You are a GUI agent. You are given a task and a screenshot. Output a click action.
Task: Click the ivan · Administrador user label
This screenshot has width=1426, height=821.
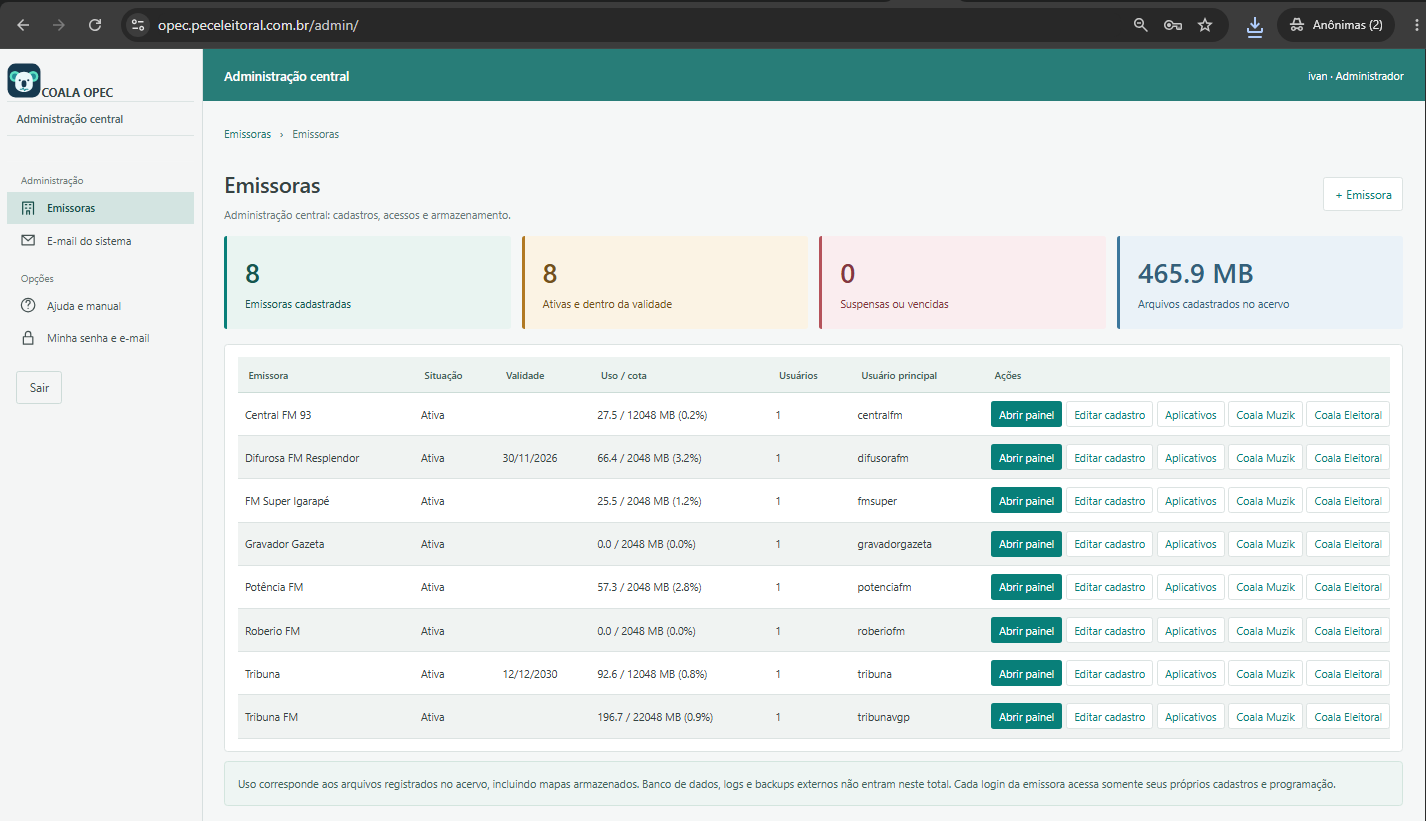[1355, 76]
